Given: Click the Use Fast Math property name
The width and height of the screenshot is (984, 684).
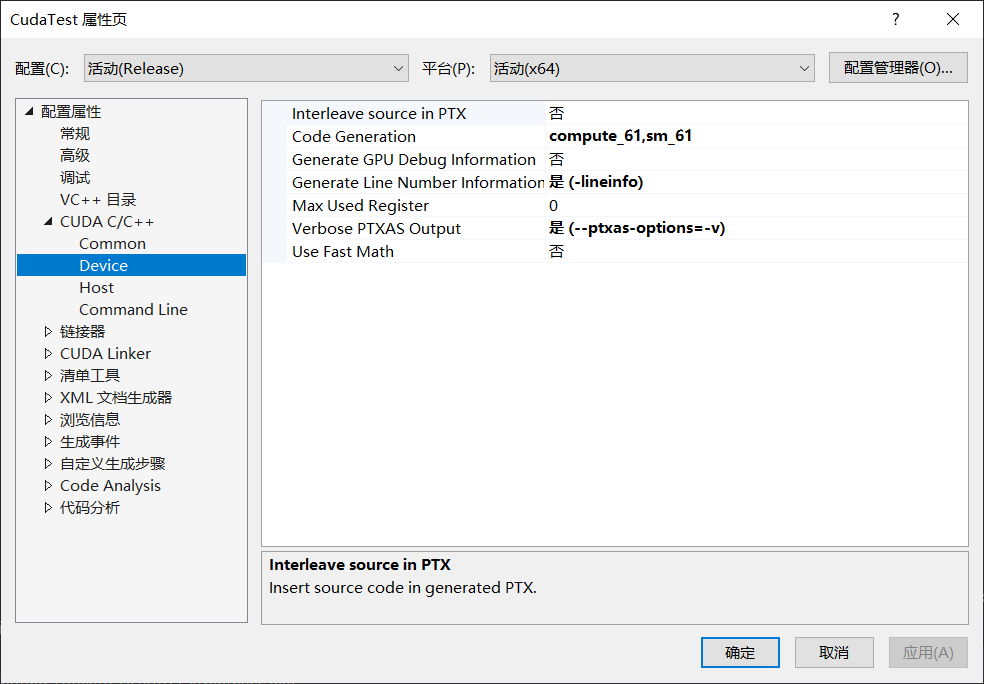Looking at the screenshot, I should [x=343, y=252].
